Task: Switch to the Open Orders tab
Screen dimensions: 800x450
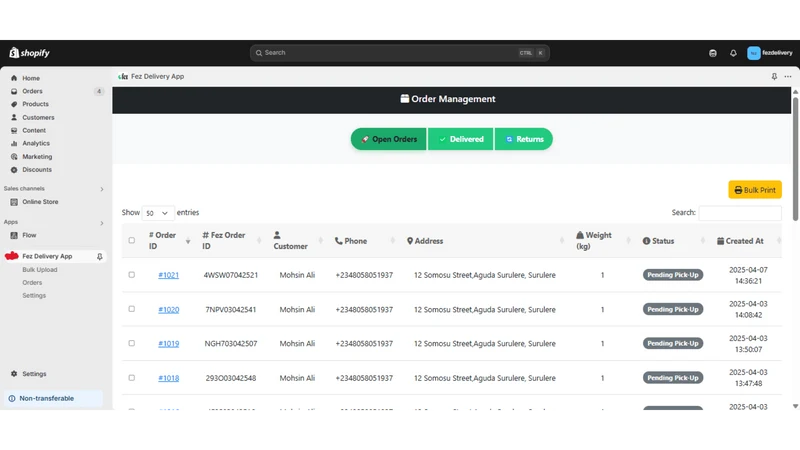Action: (388, 139)
